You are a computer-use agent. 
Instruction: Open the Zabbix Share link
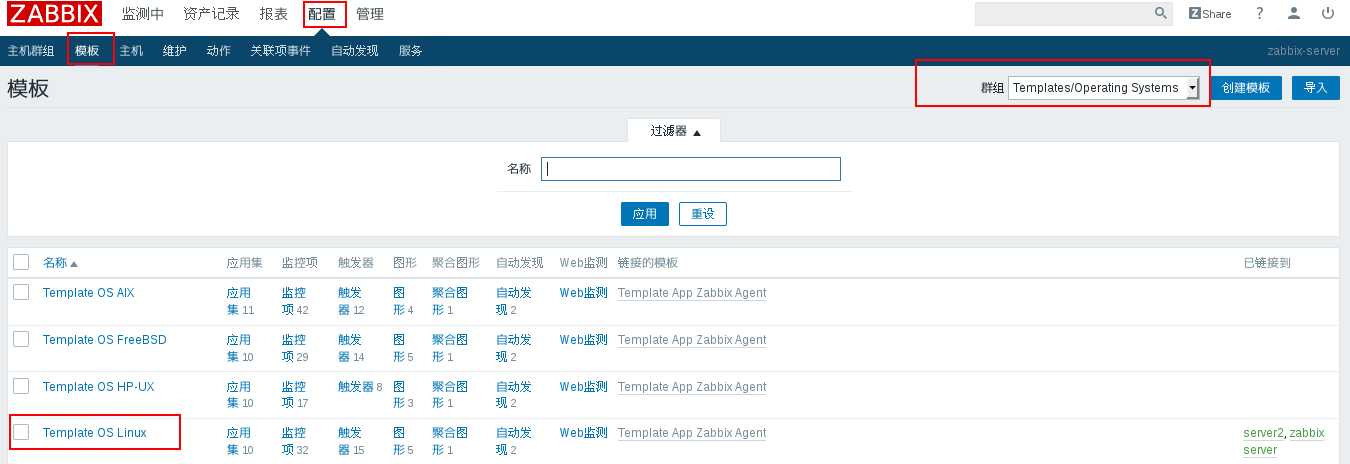(x=1210, y=14)
